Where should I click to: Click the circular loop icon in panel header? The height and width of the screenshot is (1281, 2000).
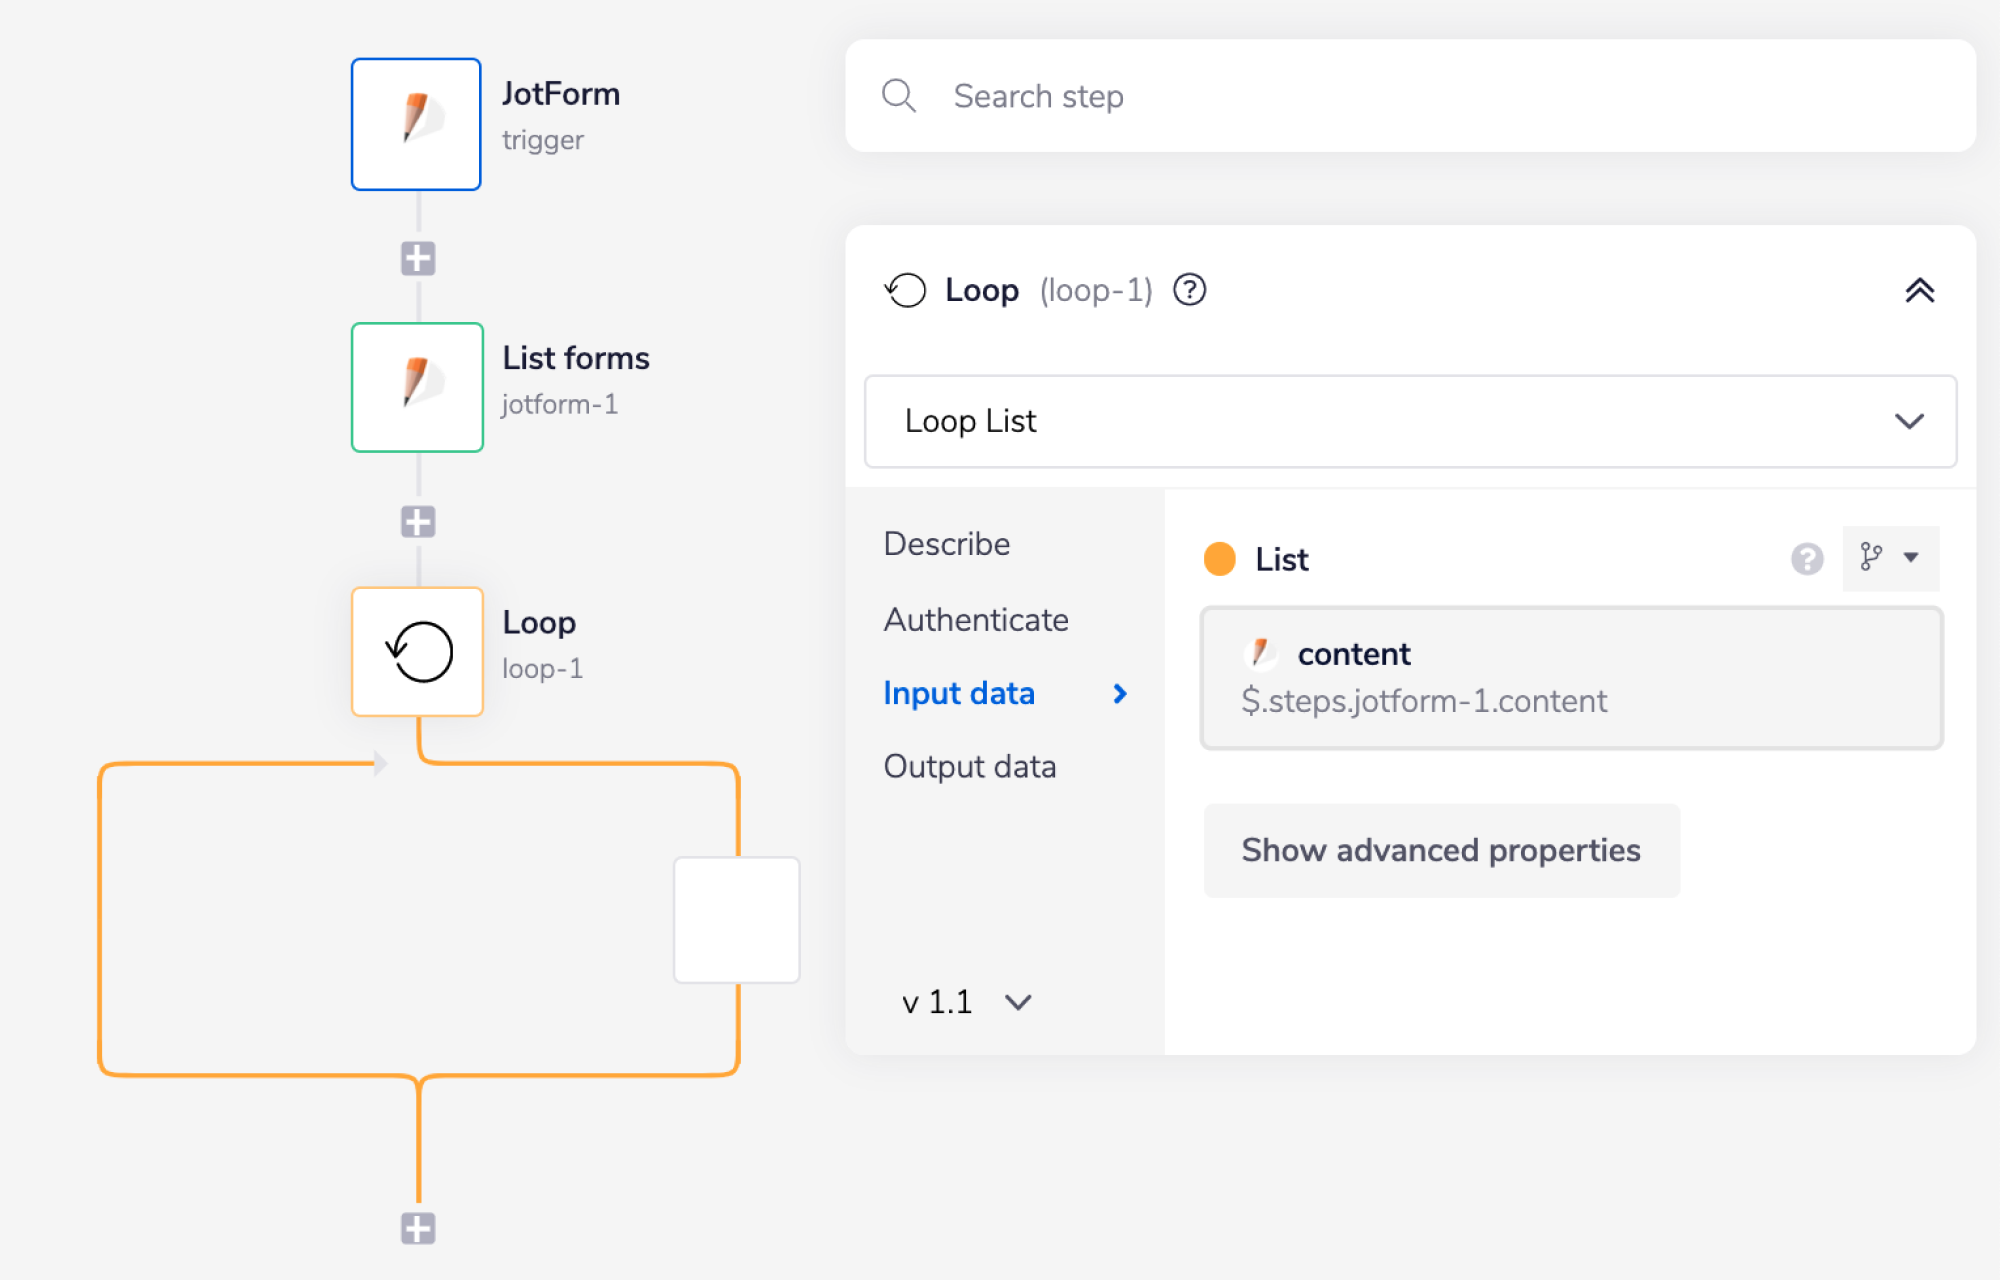pos(906,290)
